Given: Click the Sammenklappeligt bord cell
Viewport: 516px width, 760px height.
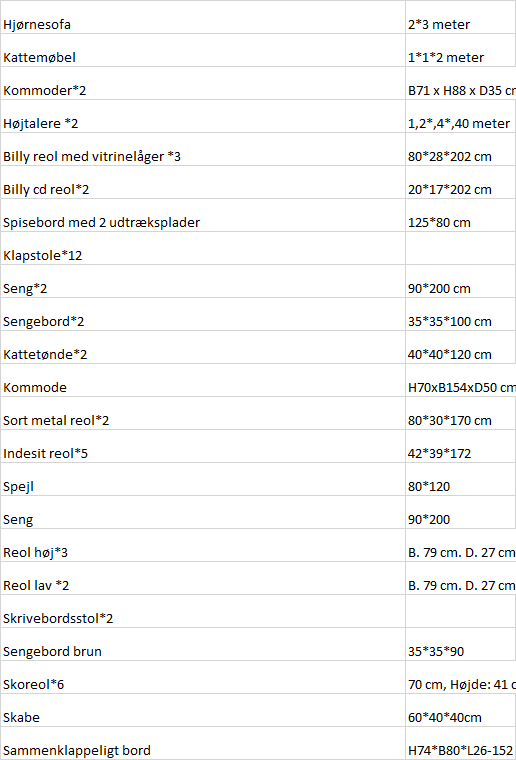Looking at the screenshot, I should pos(203,743).
